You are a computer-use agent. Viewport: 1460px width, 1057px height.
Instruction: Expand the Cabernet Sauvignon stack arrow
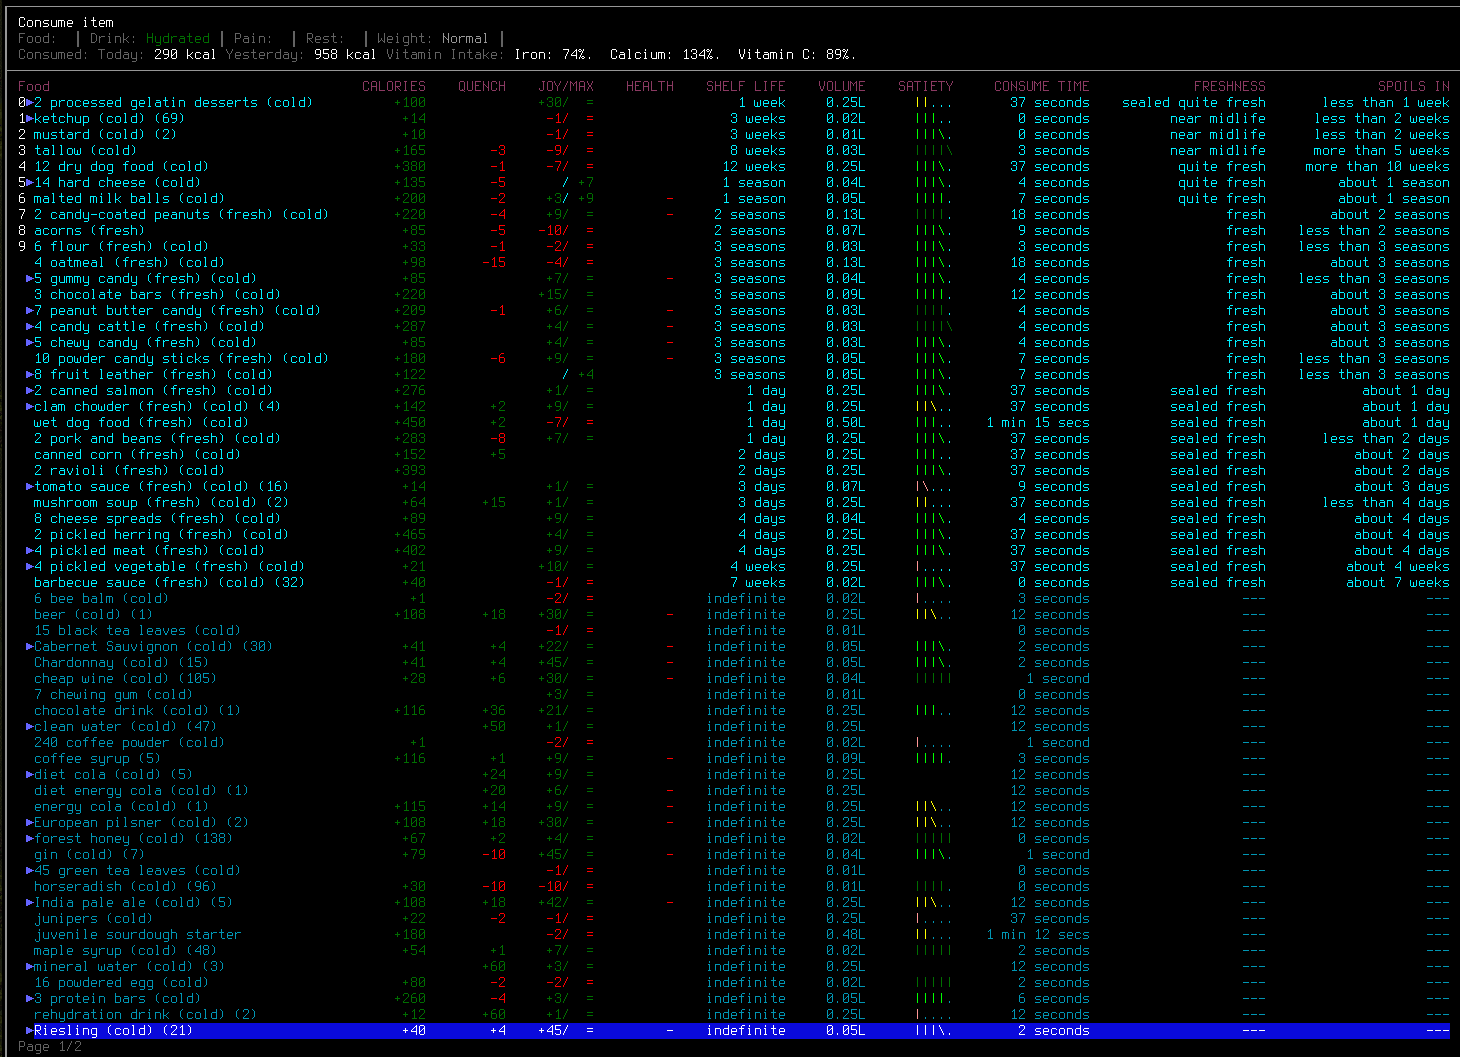(x=30, y=647)
